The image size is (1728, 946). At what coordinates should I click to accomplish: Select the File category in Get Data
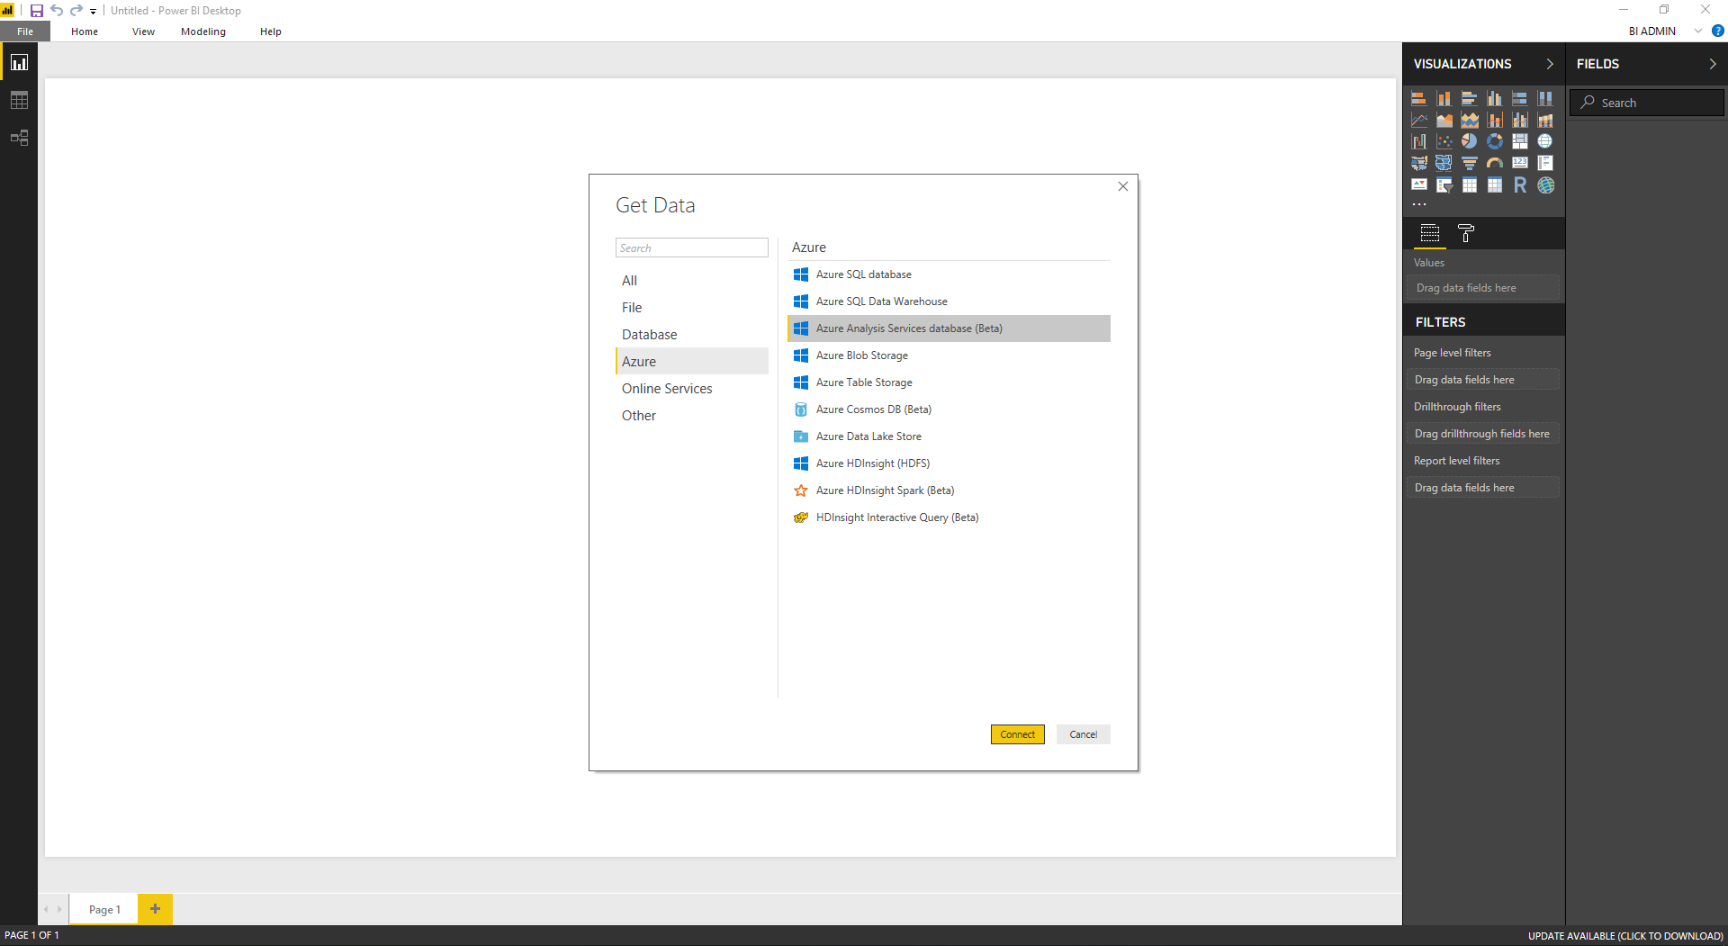[x=692, y=307]
